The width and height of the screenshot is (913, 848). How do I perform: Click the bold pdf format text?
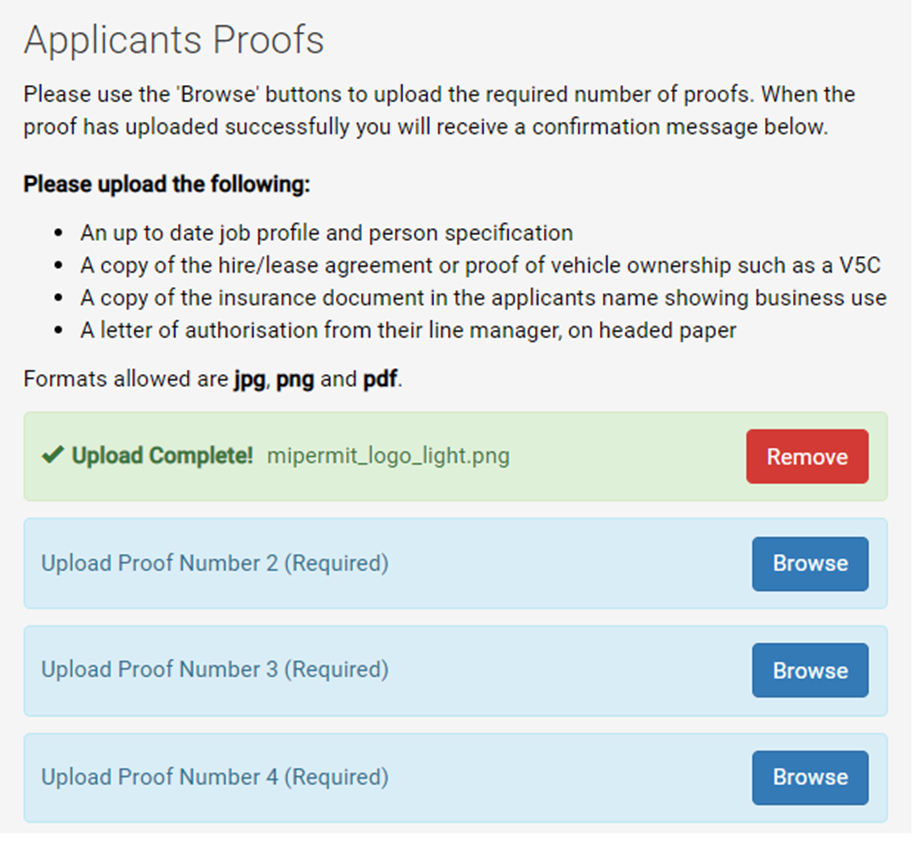click(x=380, y=379)
